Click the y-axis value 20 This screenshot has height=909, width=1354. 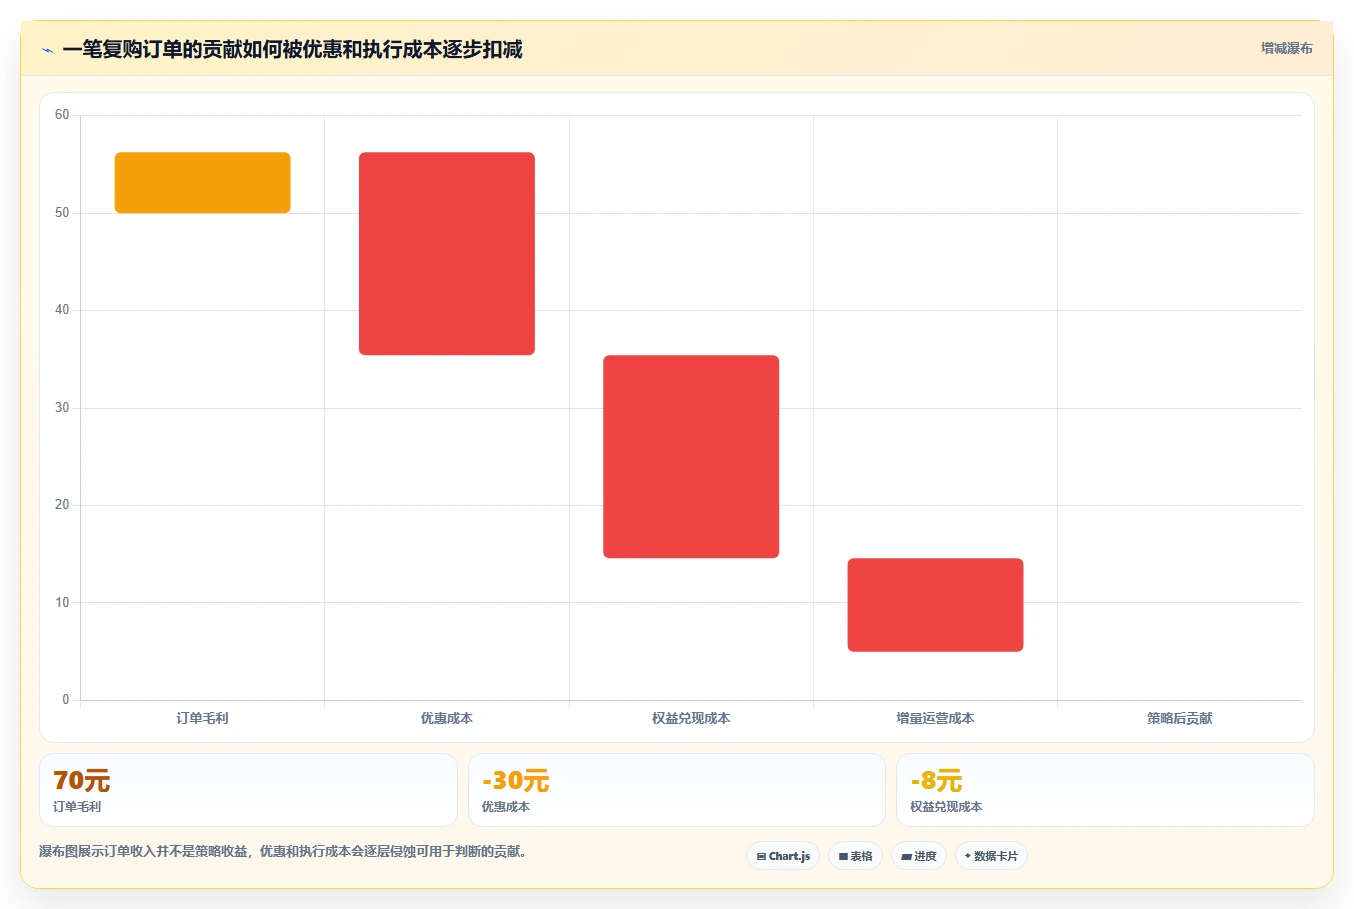(x=62, y=505)
